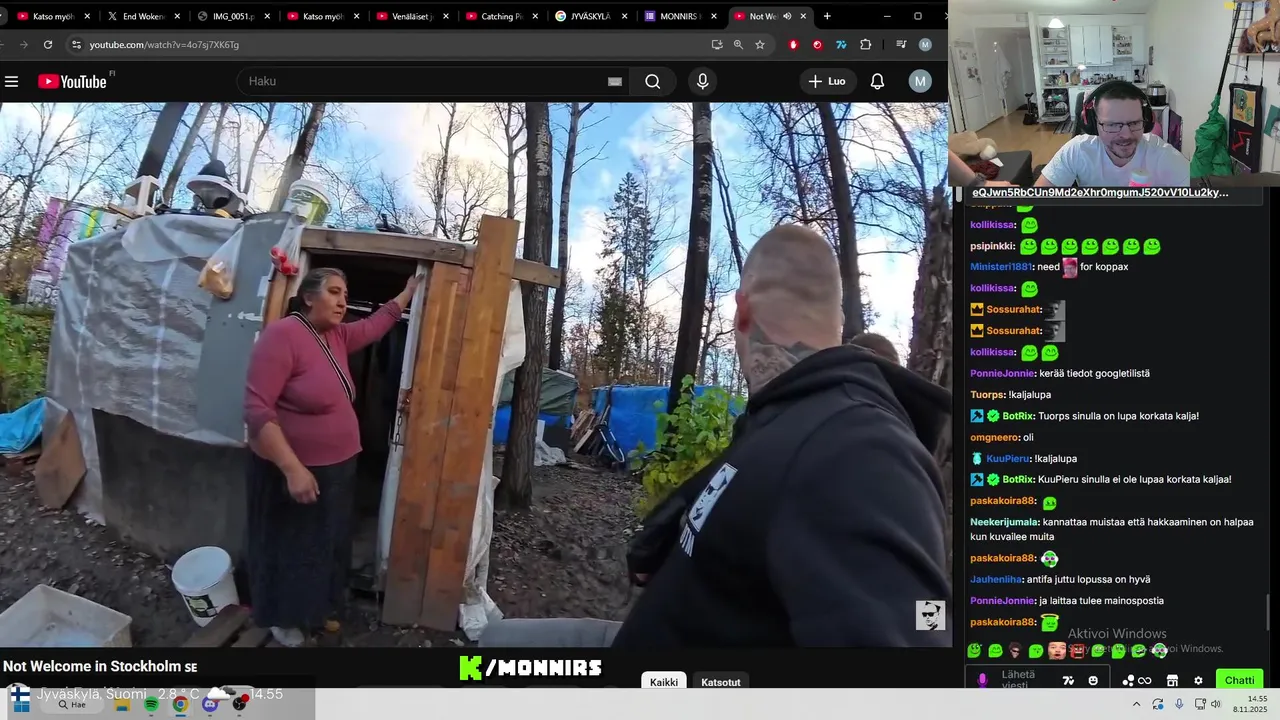Click the YouTube video player area
This screenshot has height=720, width=1280.
tap(474, 375)
